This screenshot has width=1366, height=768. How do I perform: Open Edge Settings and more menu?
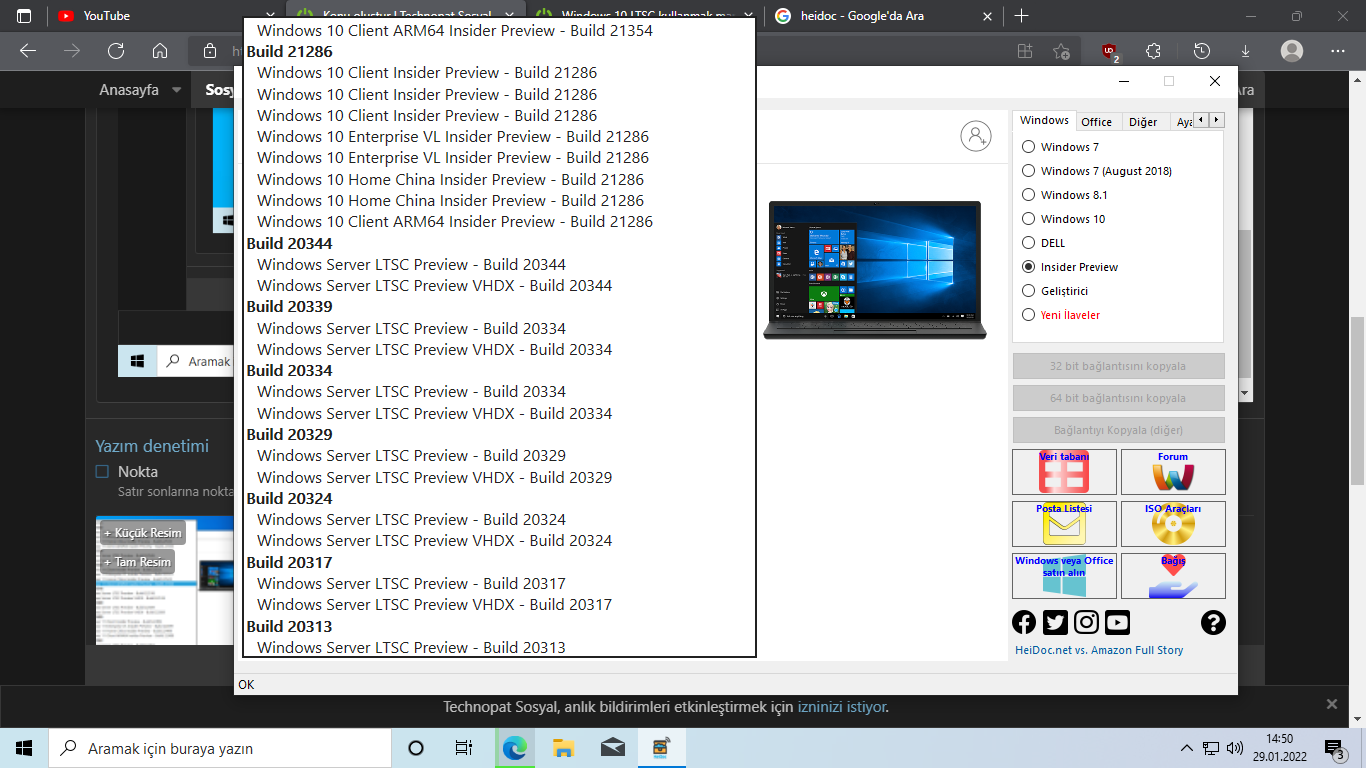pyautogui.click(x=1338, y=51)
